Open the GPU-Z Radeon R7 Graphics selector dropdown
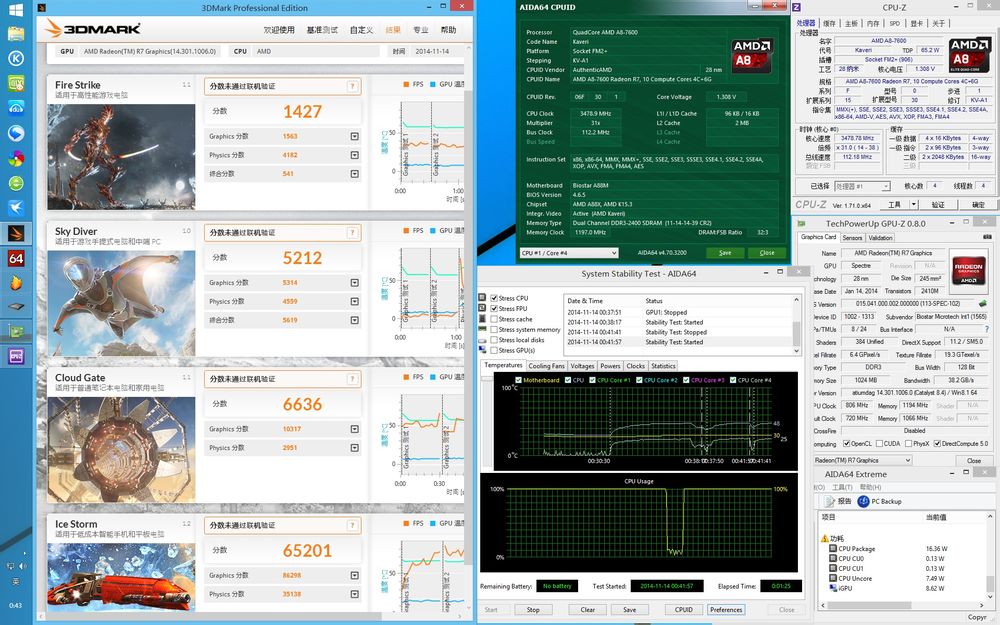 (x=862, y=460)
